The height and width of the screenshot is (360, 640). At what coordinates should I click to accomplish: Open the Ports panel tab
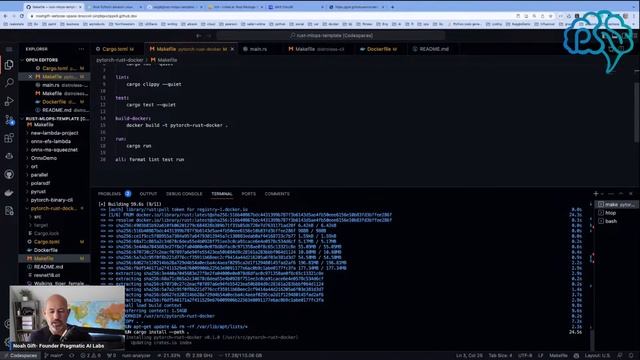pos(248,194)
